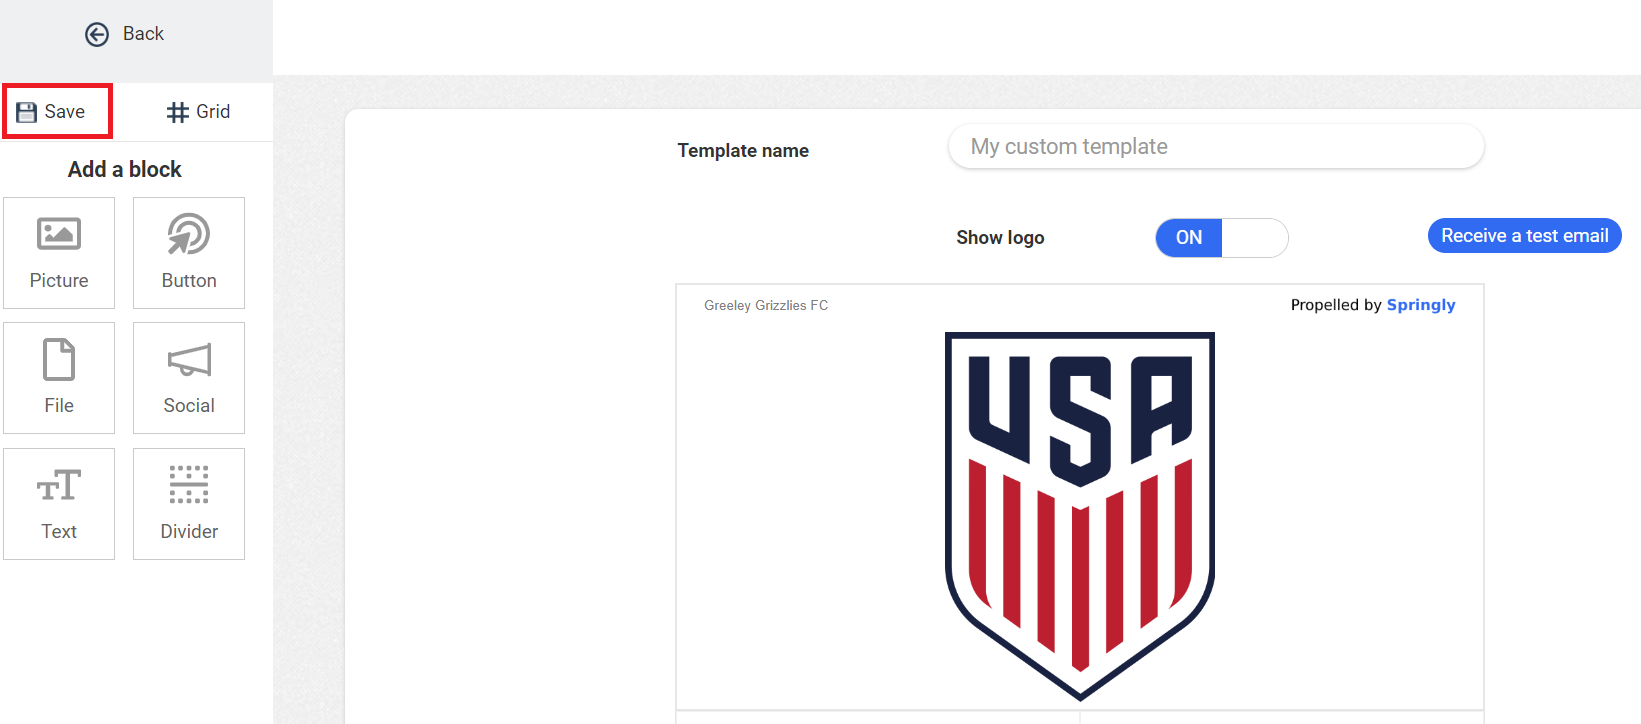Add a File block

click(x=59, y=378)
